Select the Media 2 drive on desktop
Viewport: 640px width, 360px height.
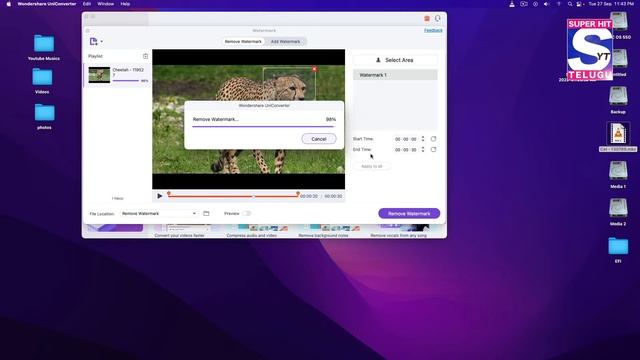pos(618,209)
